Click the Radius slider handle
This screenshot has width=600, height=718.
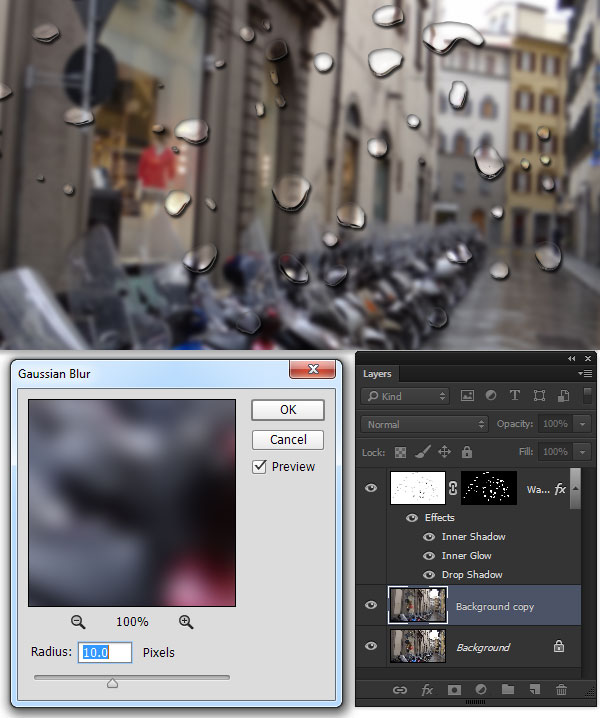coord(112,684)
